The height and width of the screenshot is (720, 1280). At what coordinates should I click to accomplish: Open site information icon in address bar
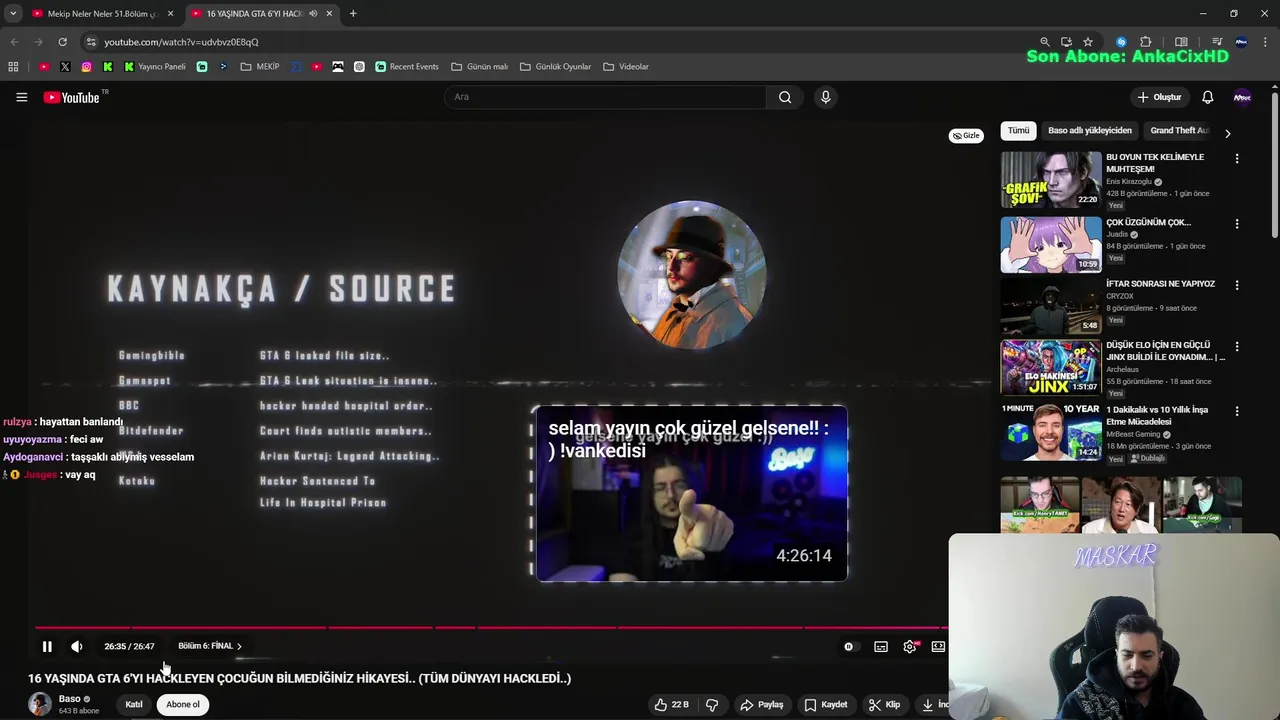click(91, 42)
